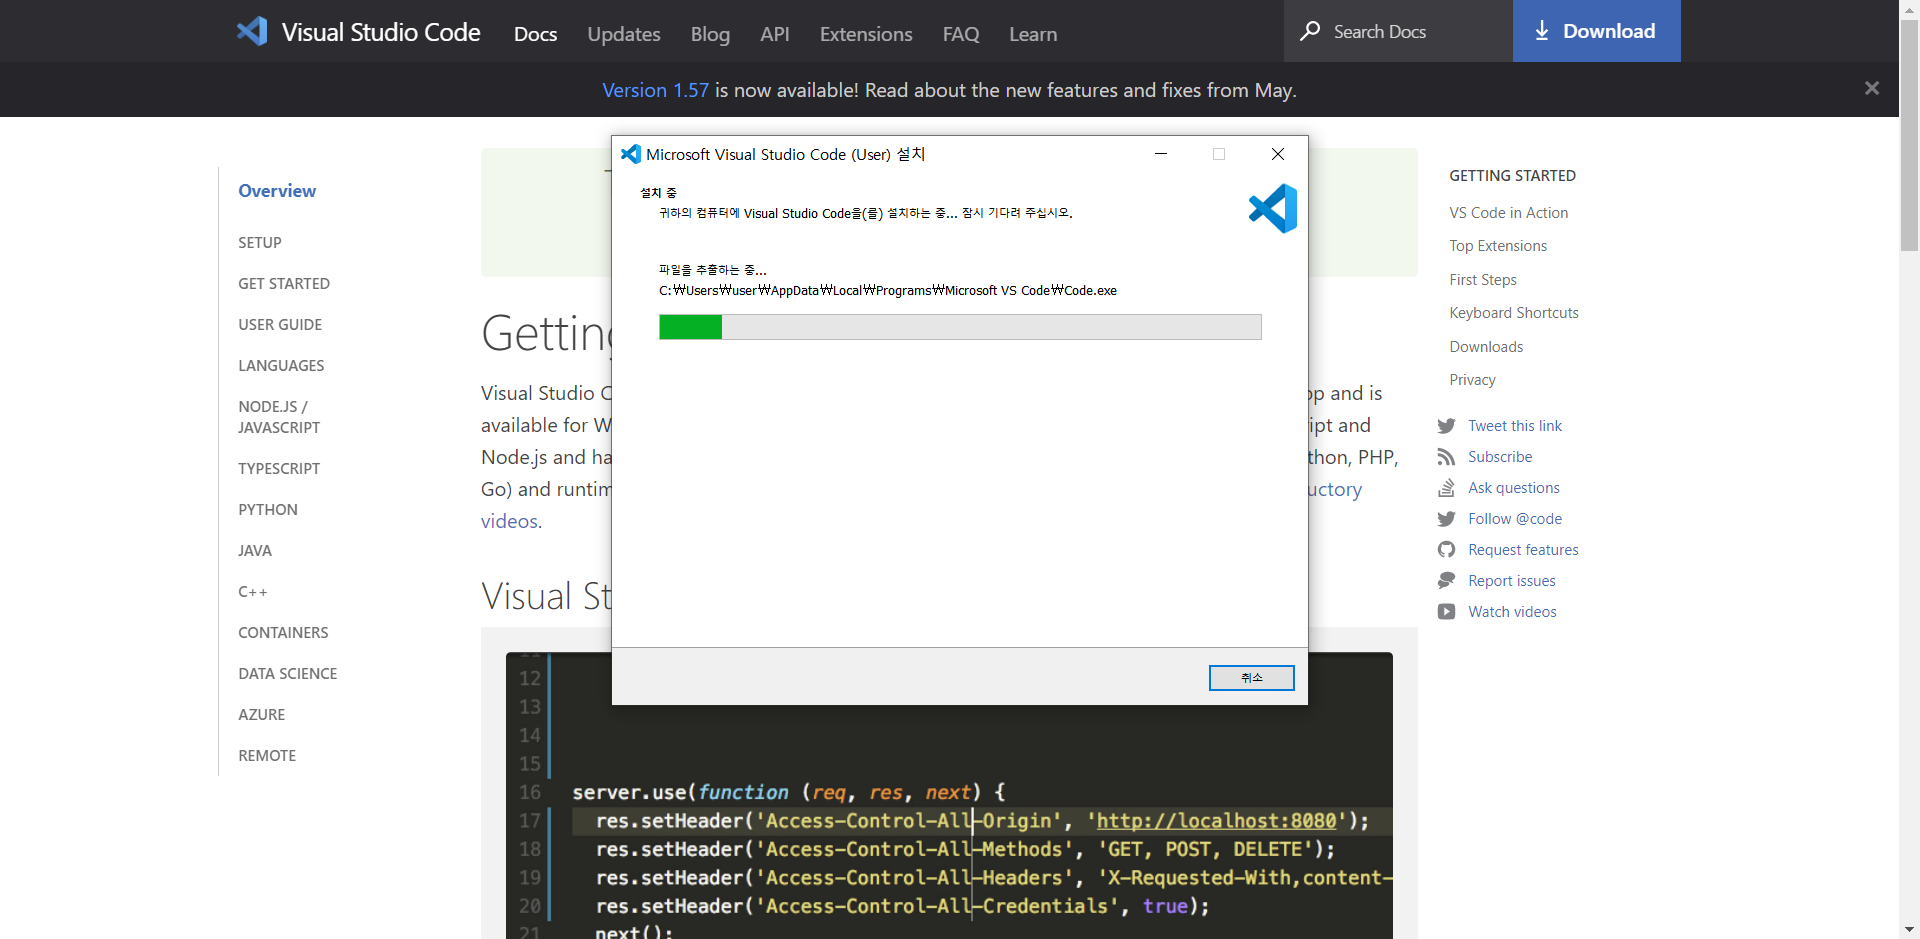Expand the REMOTE sidebar section
Viewport: 1920px width, 939px height.
[x=267, y=756]
